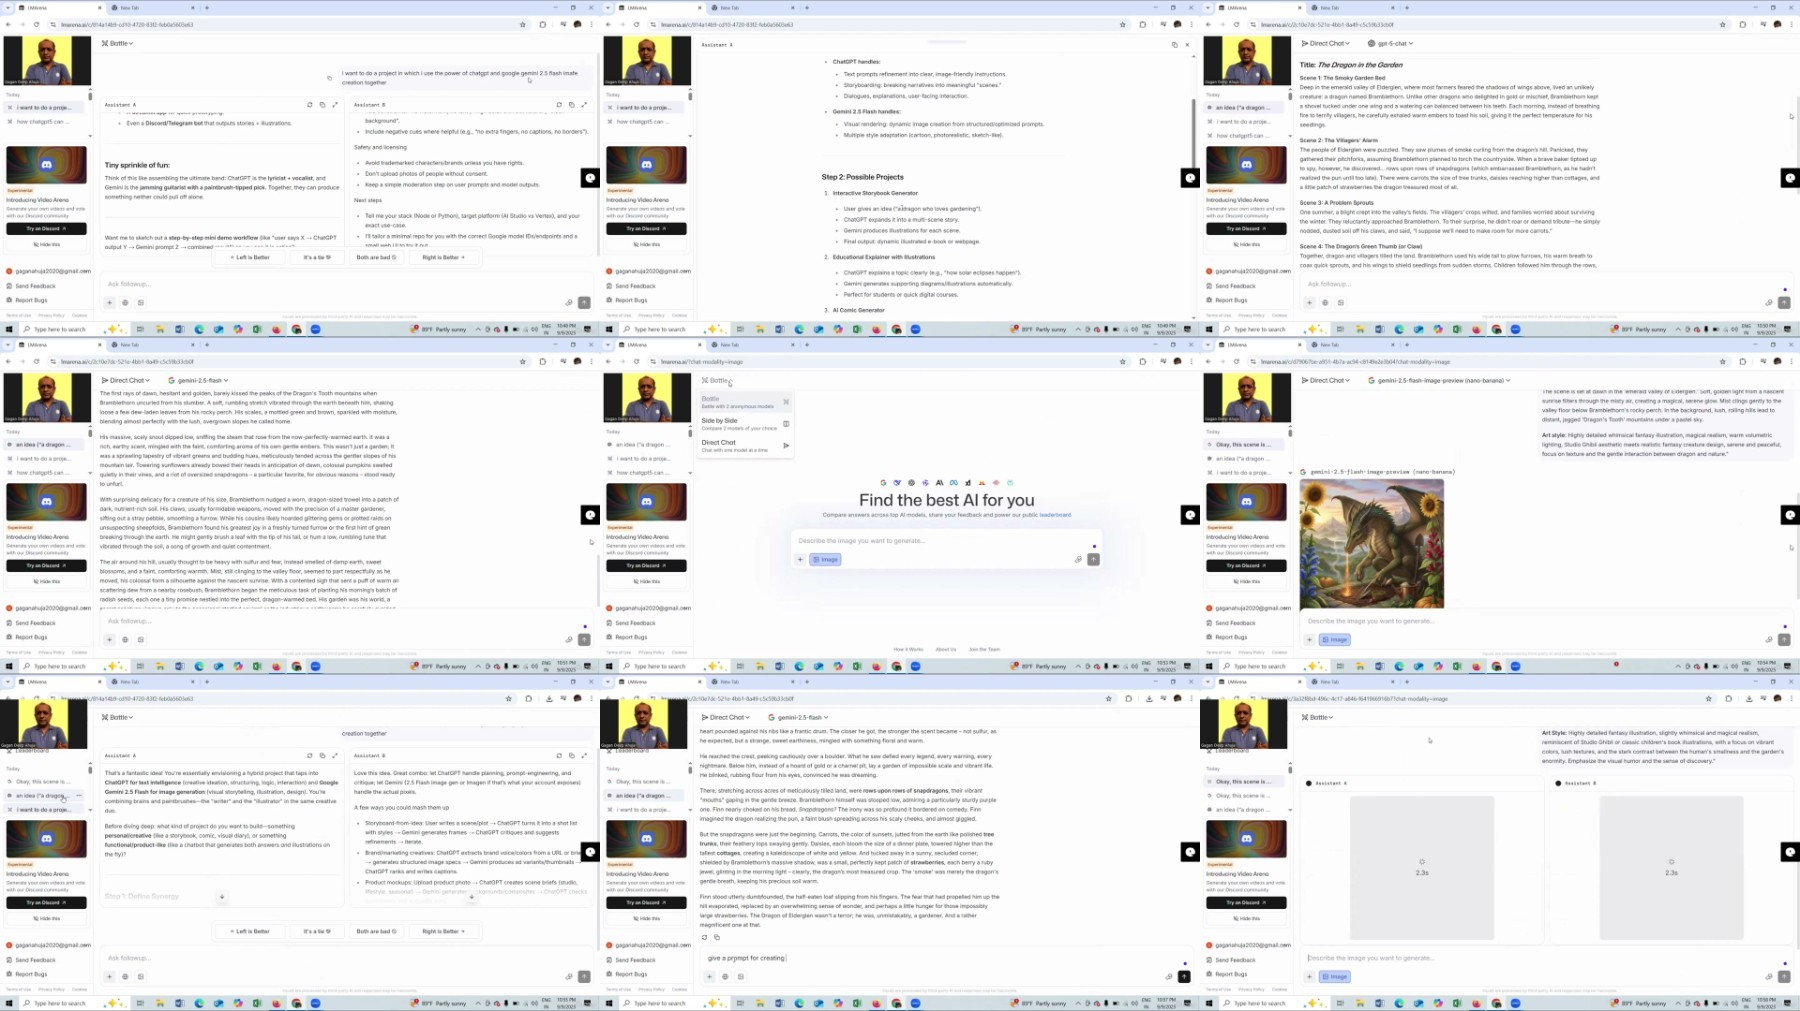Open Battle mode dropdown in 'Tiny sprinkle of fun' window
The height and width of the screenshot is (1011, 1800).
117,43
